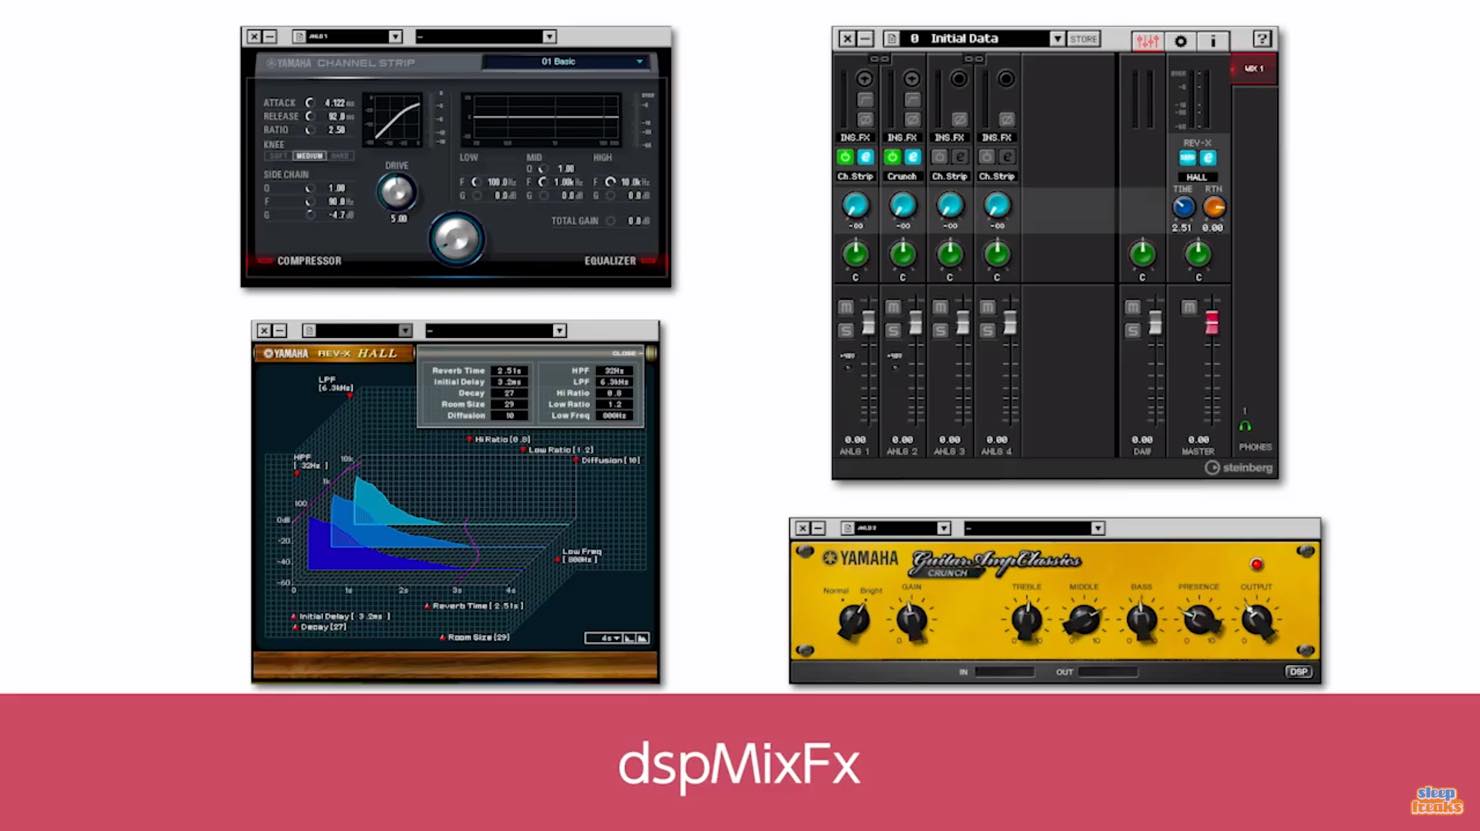This screenshot has width=1480, height=831.
Task: Open settings gear in dspMixFx mixer window
Action: [x=1180, y=40]
